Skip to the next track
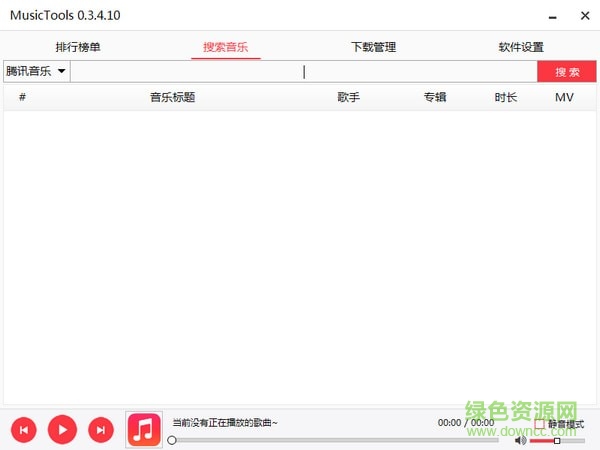This screenshot has height=450, width=600. coord(101,430)
